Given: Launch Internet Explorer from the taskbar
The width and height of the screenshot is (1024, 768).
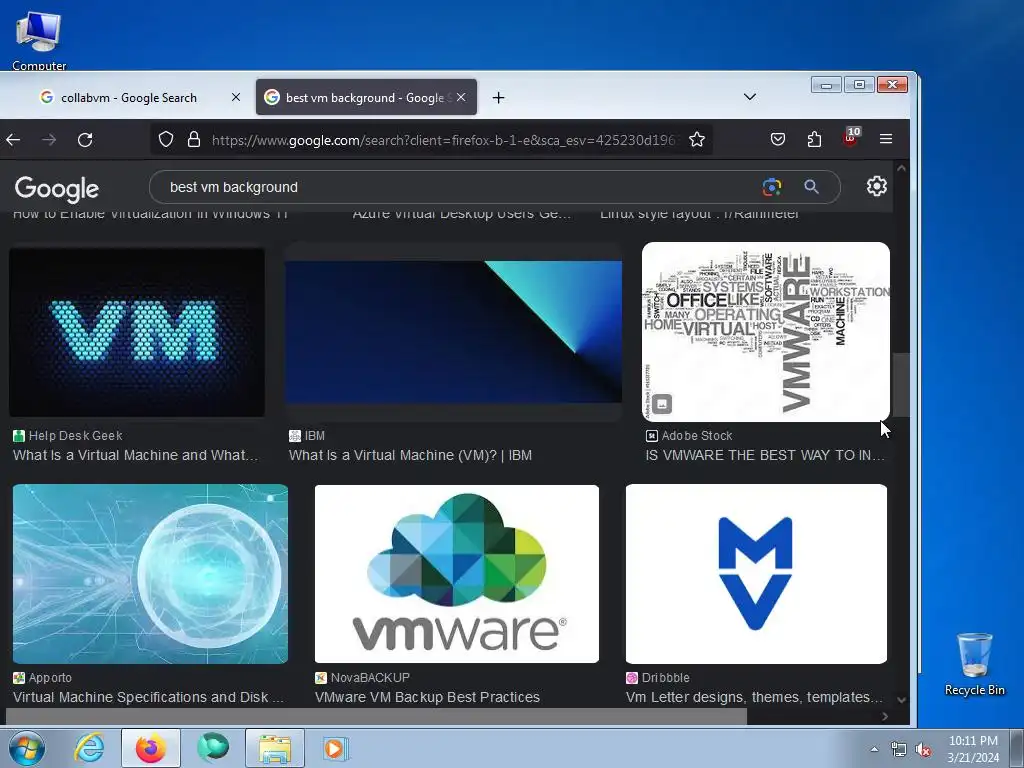Looking at the screenshot, I should pos(88,748).
